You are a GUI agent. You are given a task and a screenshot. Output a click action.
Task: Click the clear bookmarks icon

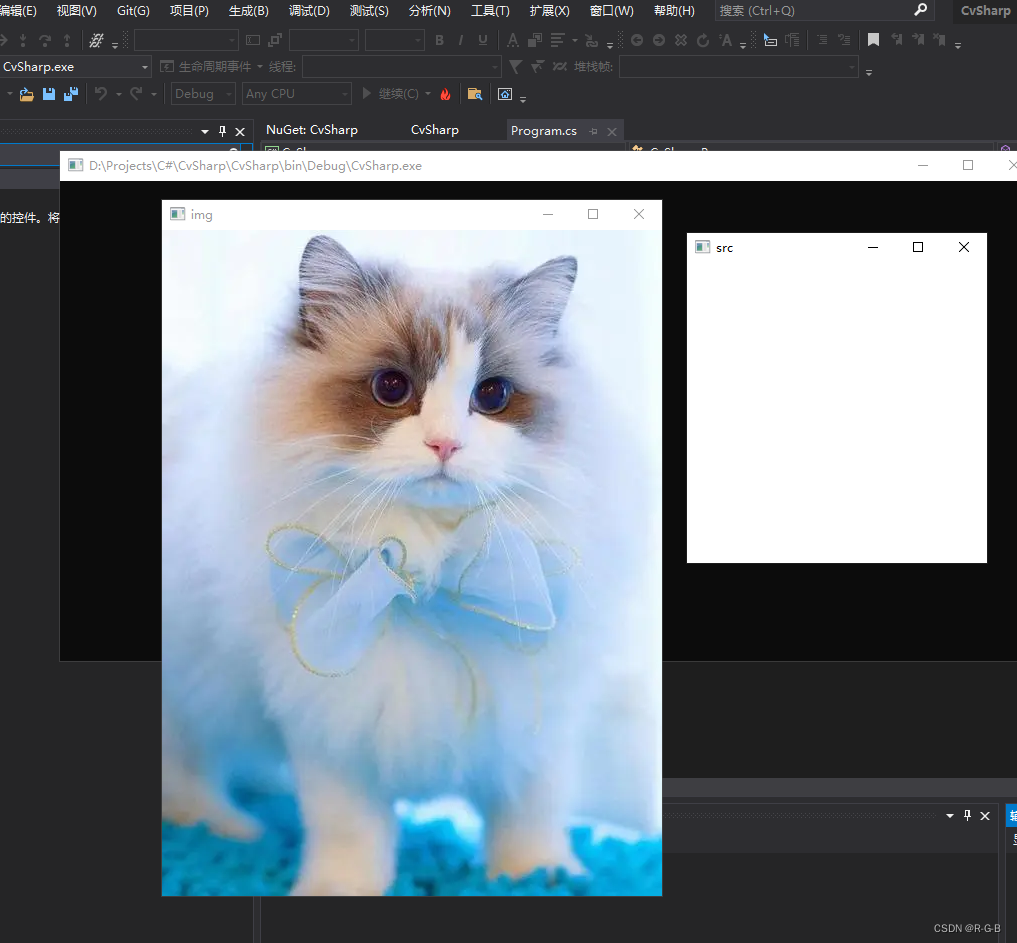[x=939, y=40]
